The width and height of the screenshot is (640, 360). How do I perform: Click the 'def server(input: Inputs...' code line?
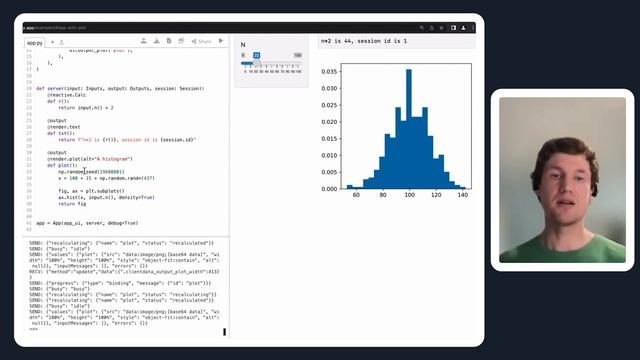coord(120,89)
